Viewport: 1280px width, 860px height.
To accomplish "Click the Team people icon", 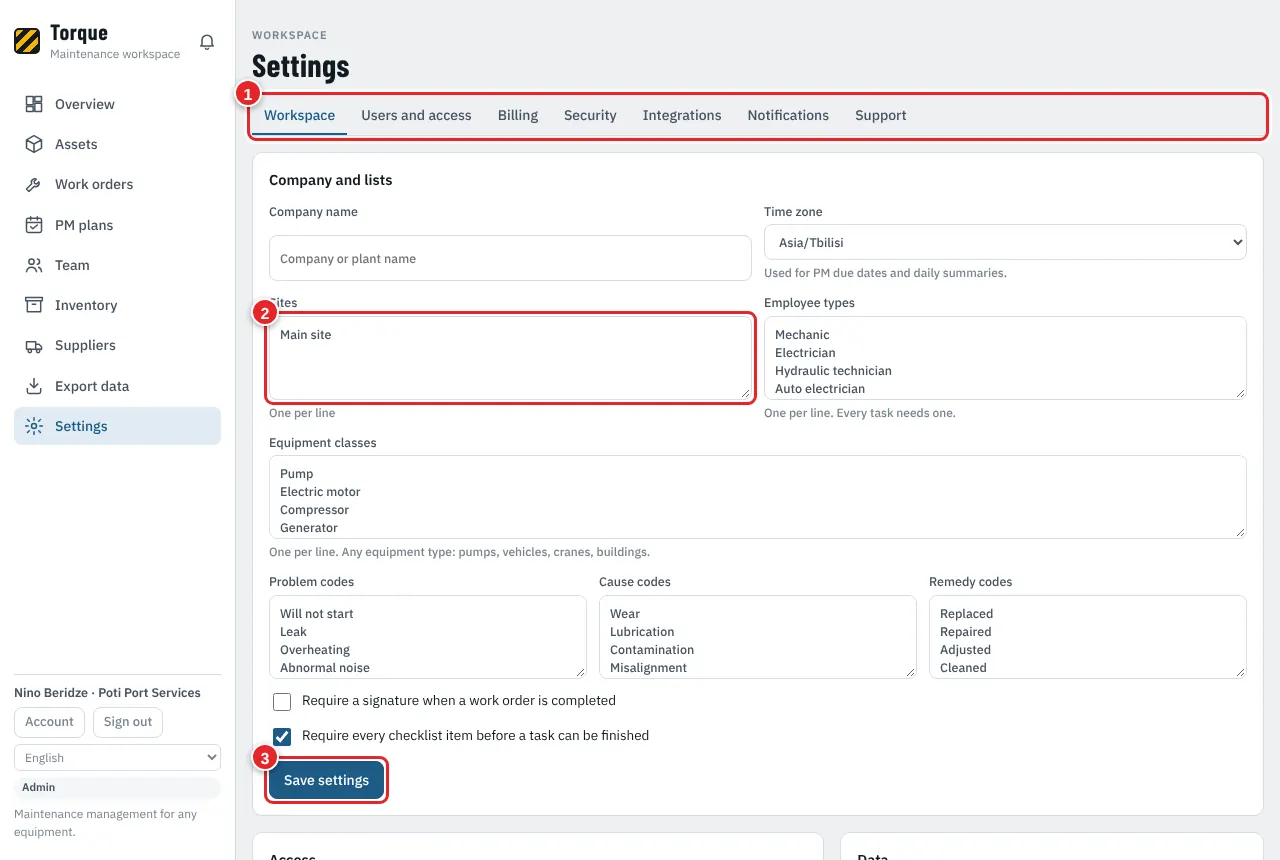I will (34, 265).
